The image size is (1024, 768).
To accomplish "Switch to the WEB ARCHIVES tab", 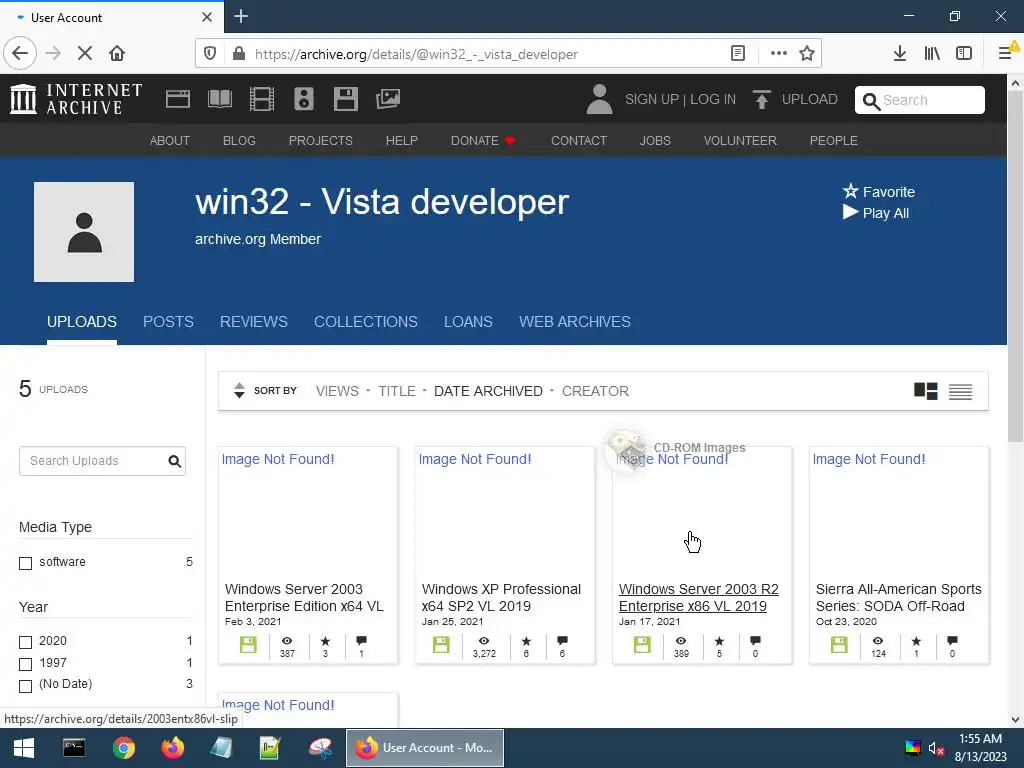I will [575, 322].
